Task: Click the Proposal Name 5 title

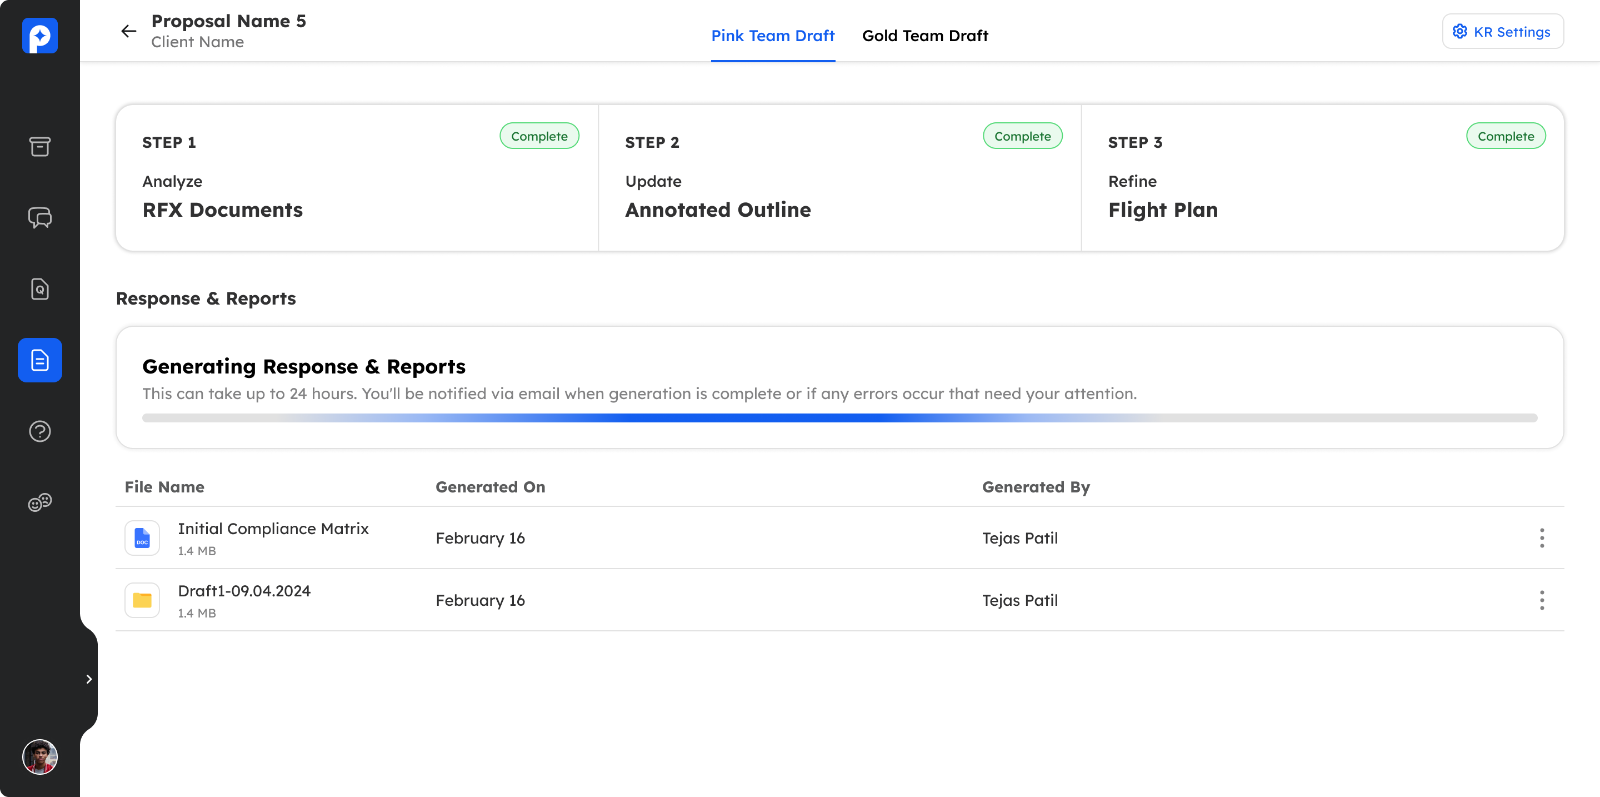Action: (x=229, y=21)
